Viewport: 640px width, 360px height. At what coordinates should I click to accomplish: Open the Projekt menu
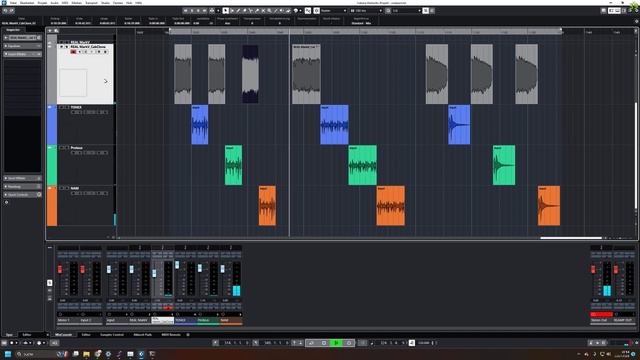tap(42, 2)
